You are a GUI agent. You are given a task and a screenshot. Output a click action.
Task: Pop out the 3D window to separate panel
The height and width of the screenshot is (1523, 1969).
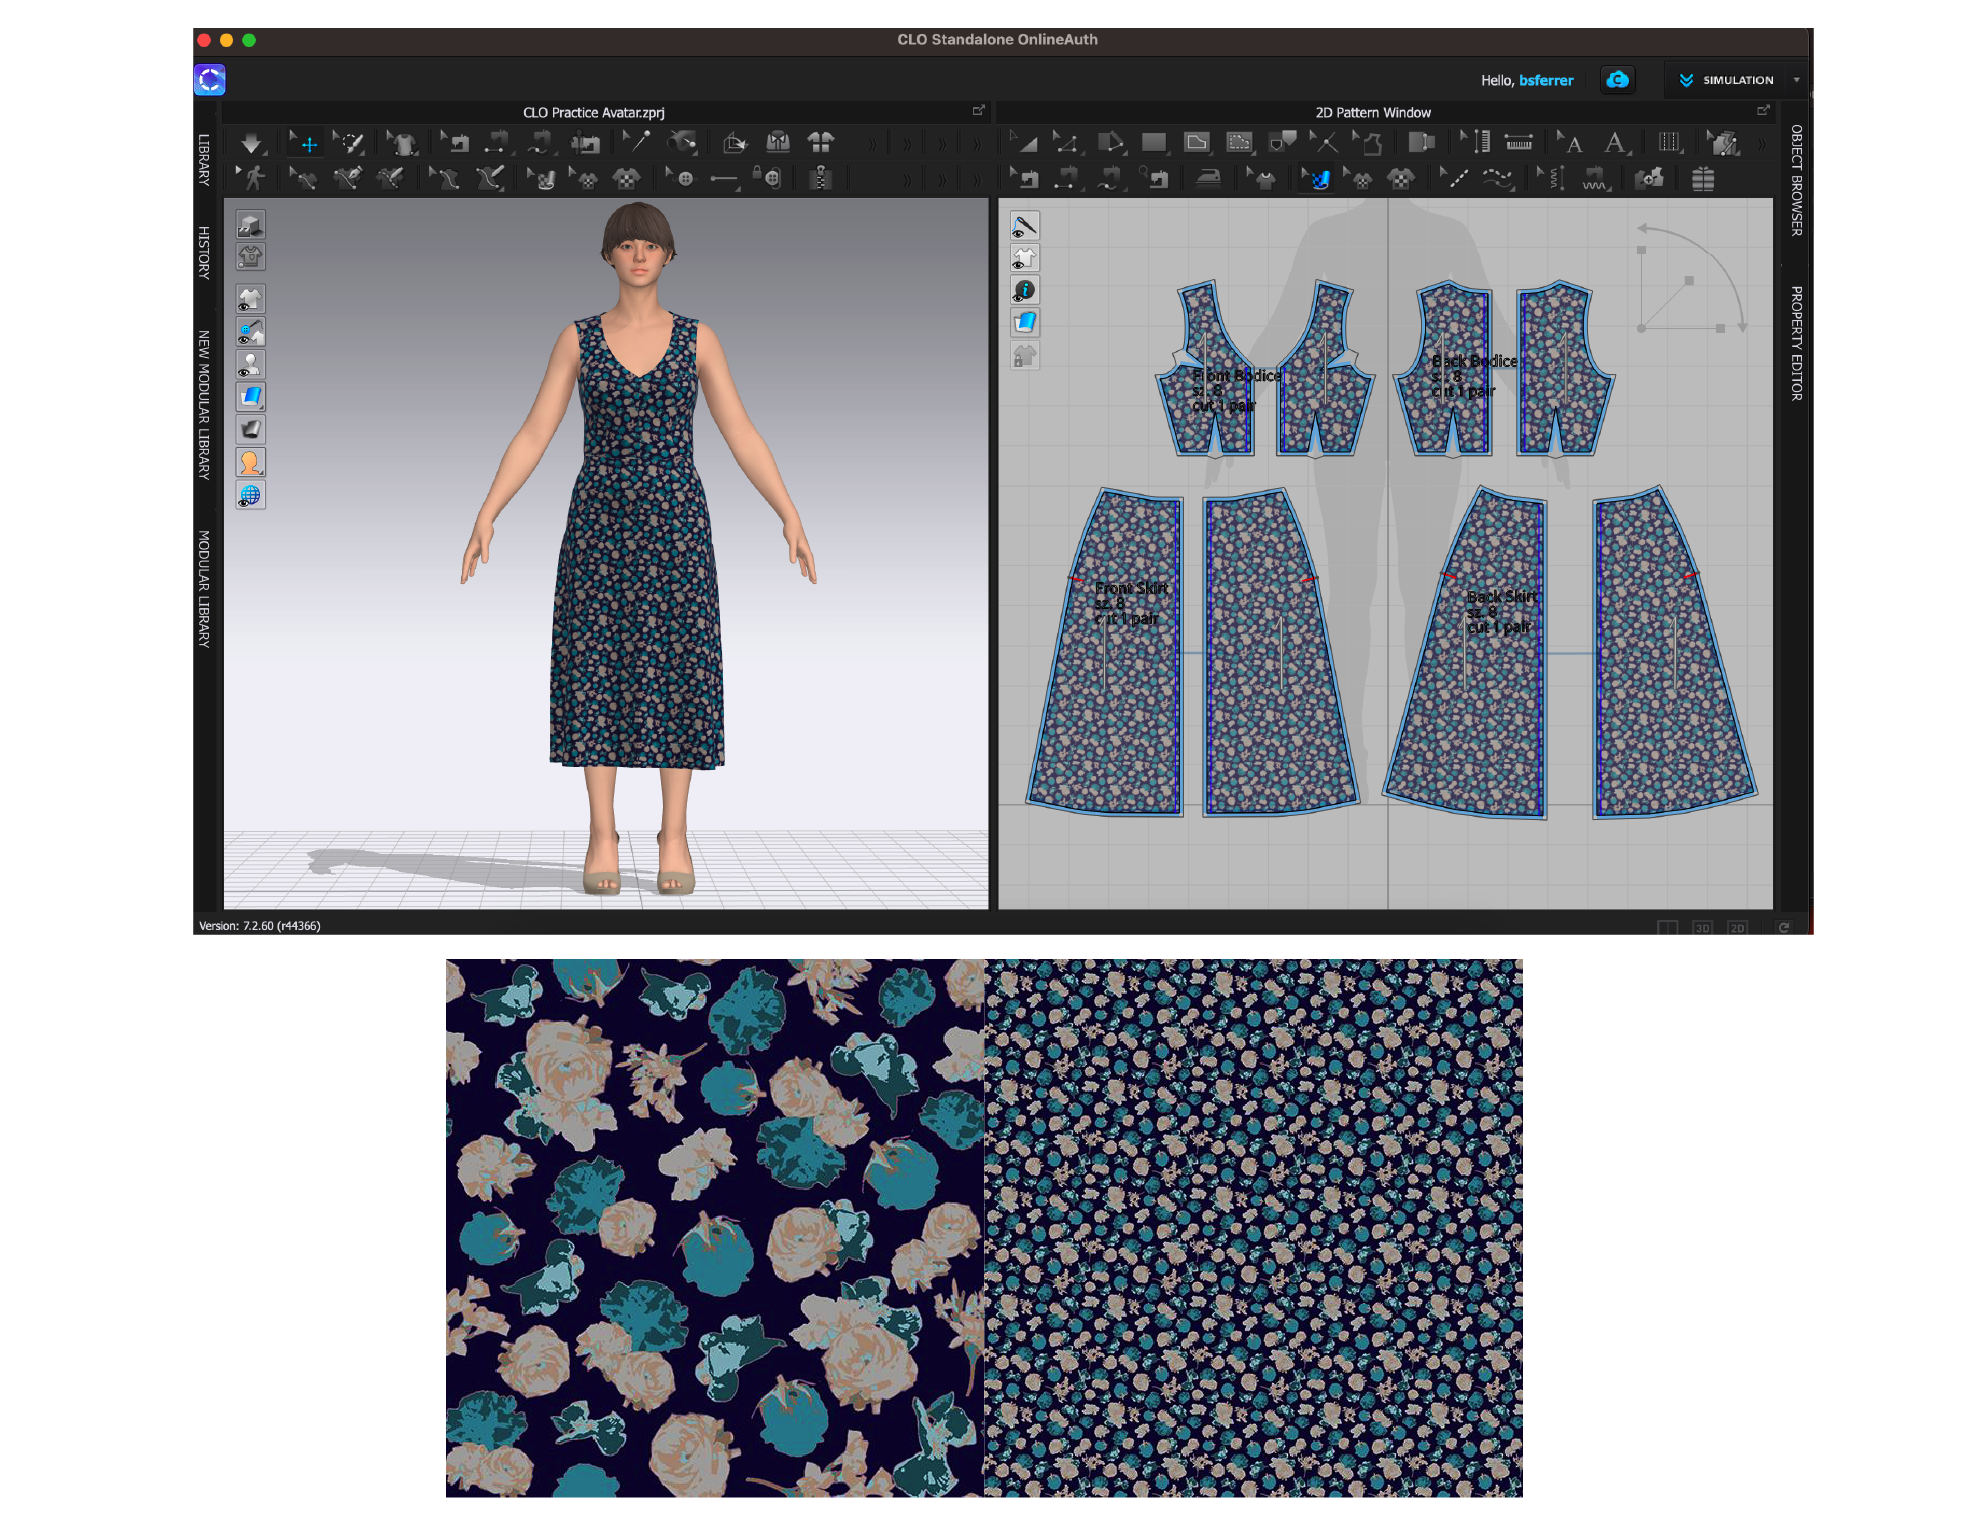tap(978, 111)
